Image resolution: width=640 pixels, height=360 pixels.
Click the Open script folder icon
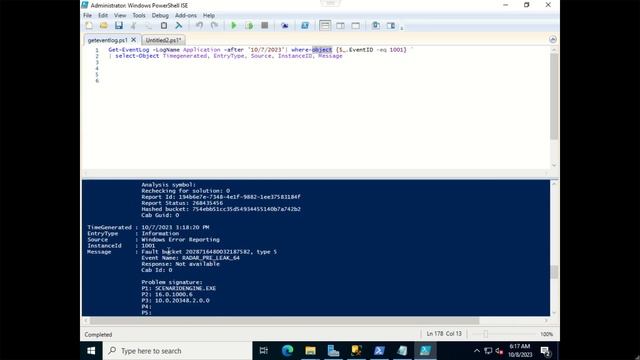(104, 26)
